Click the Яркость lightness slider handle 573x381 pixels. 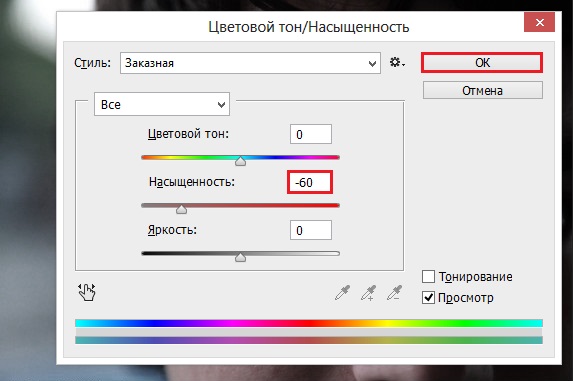click(240, 257)
